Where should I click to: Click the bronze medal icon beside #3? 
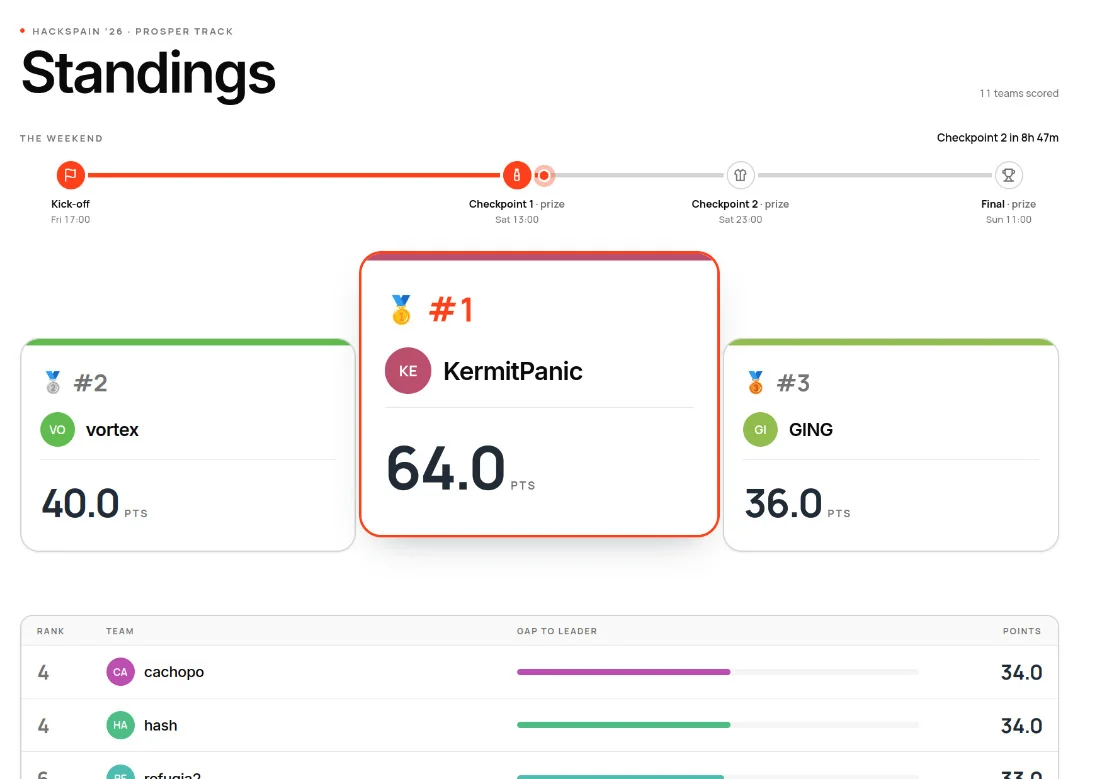click(756, 382)
